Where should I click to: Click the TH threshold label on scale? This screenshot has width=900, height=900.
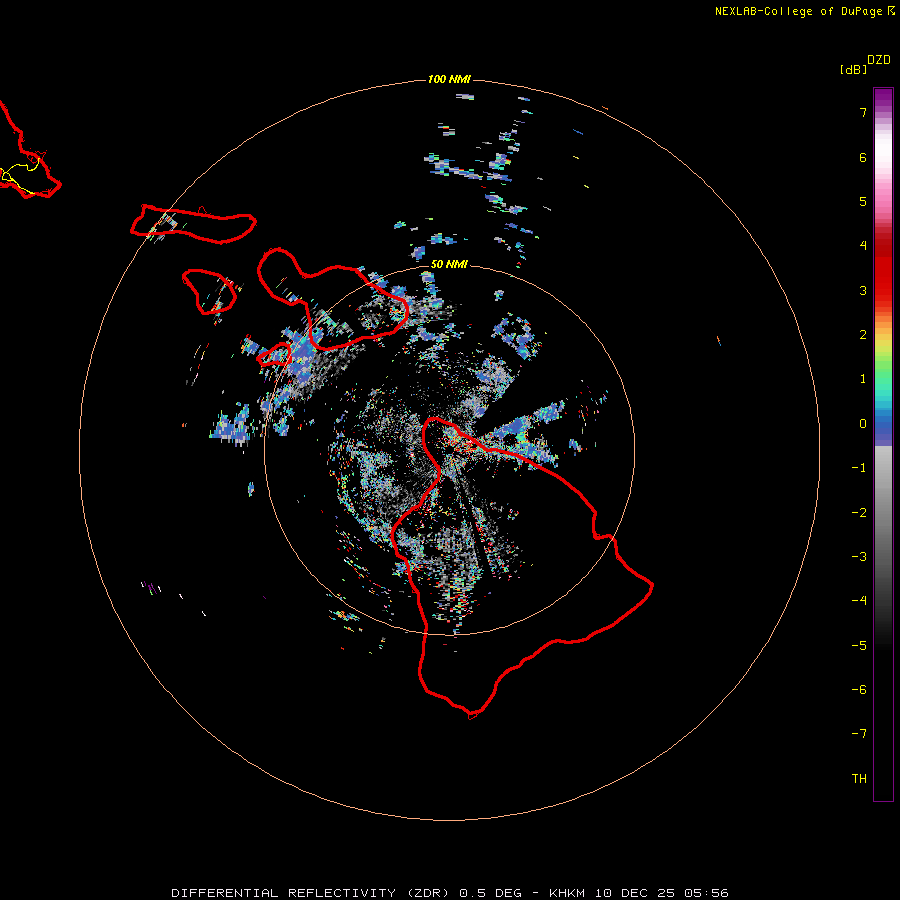point(859,779)
